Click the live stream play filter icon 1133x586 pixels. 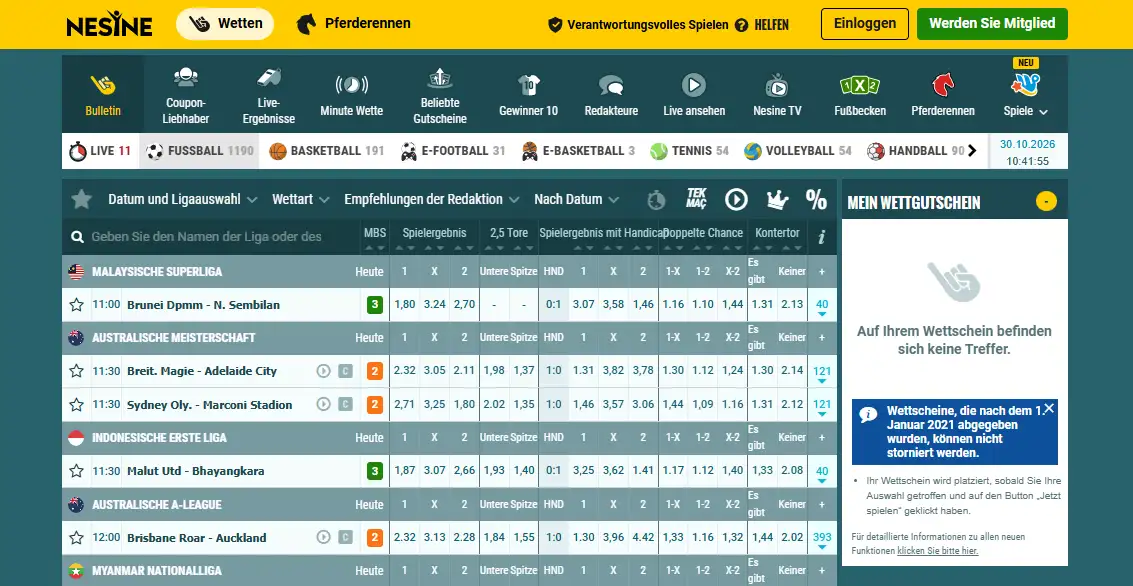click(x=736, y=199)
